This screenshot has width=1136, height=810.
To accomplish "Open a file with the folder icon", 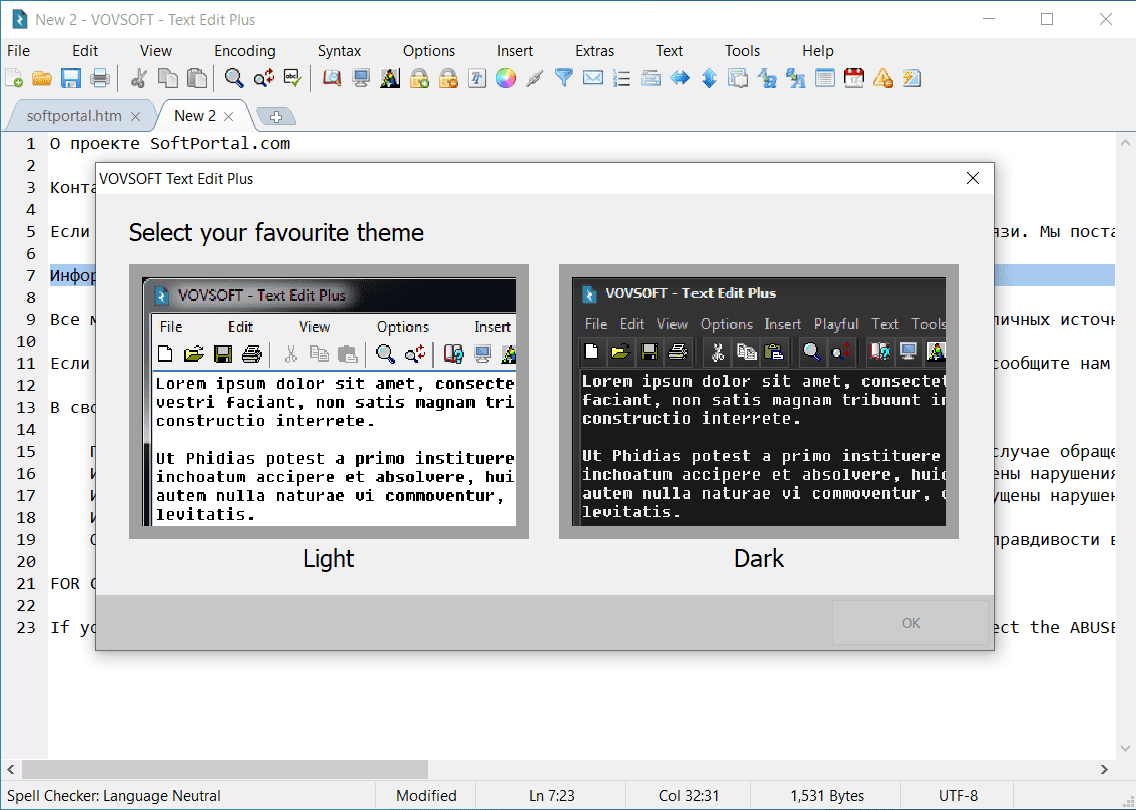I will click(x=42, y=78).
